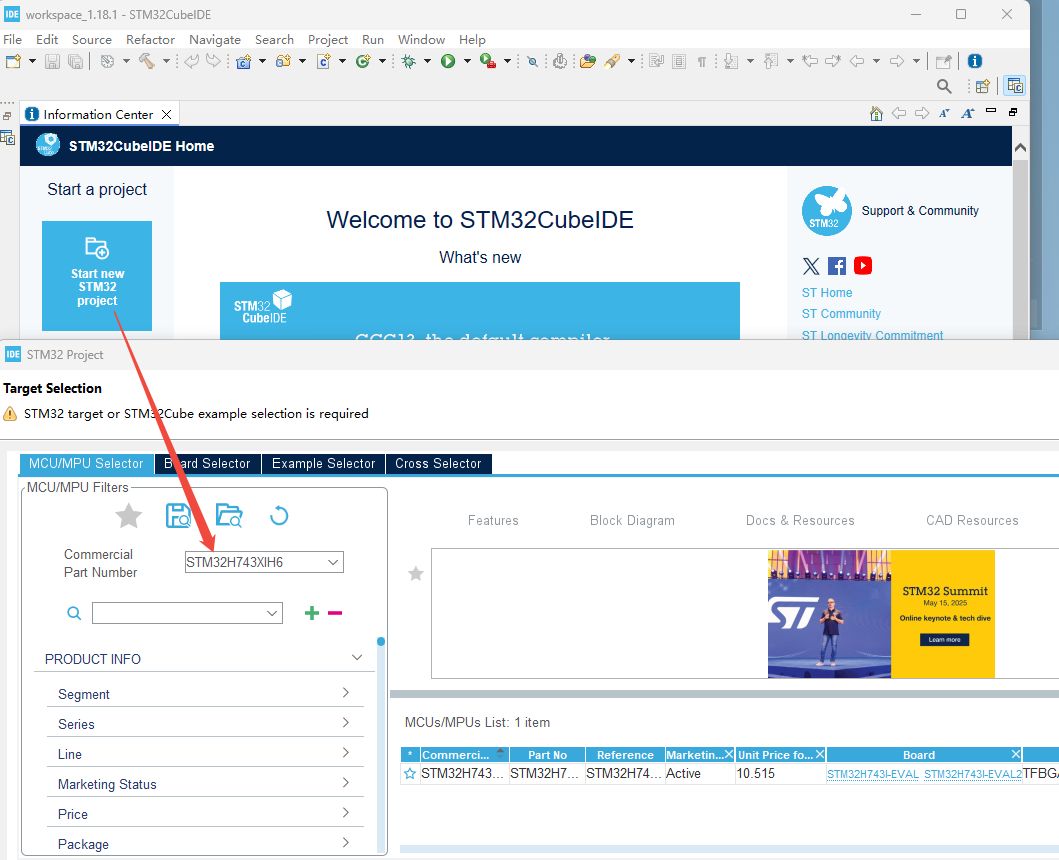Click the hammer Build toolbar icon
The width and height of the screenshot is (1059, 860).
(147, 61)
